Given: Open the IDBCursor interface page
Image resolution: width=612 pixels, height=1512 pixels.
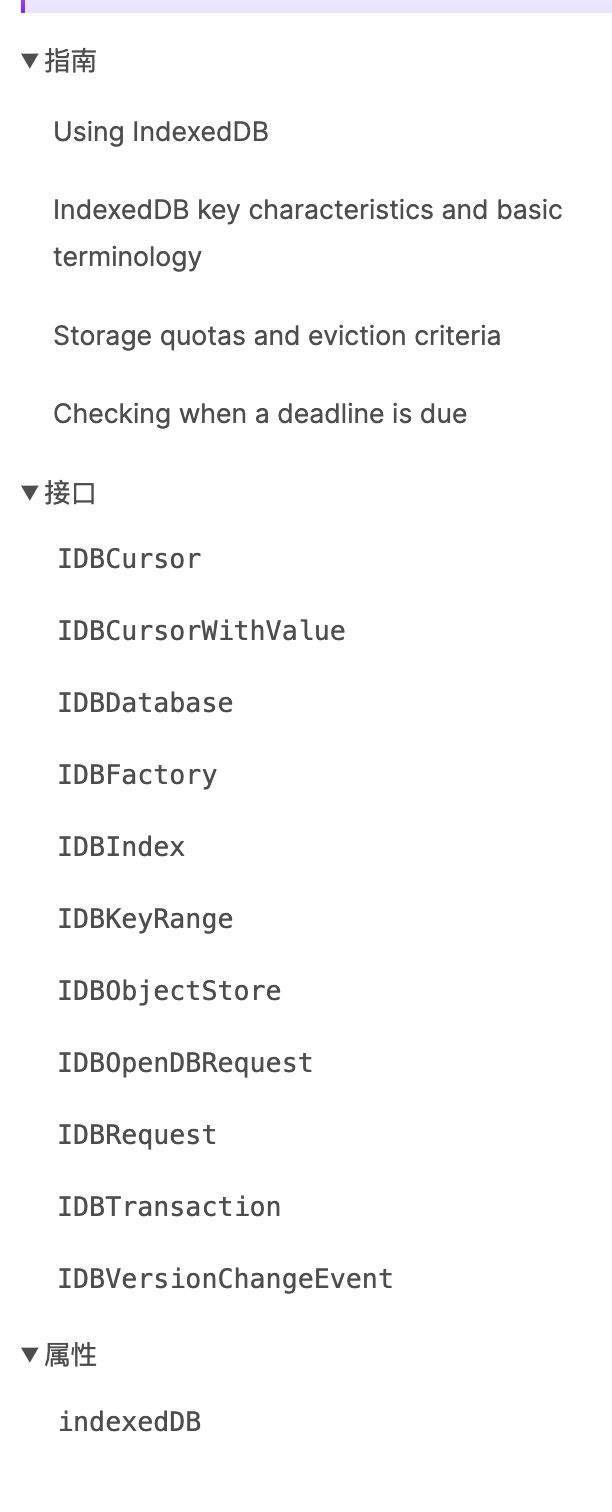Looking at the screenshot, I should pyautogui.click(x=129, y=559).
